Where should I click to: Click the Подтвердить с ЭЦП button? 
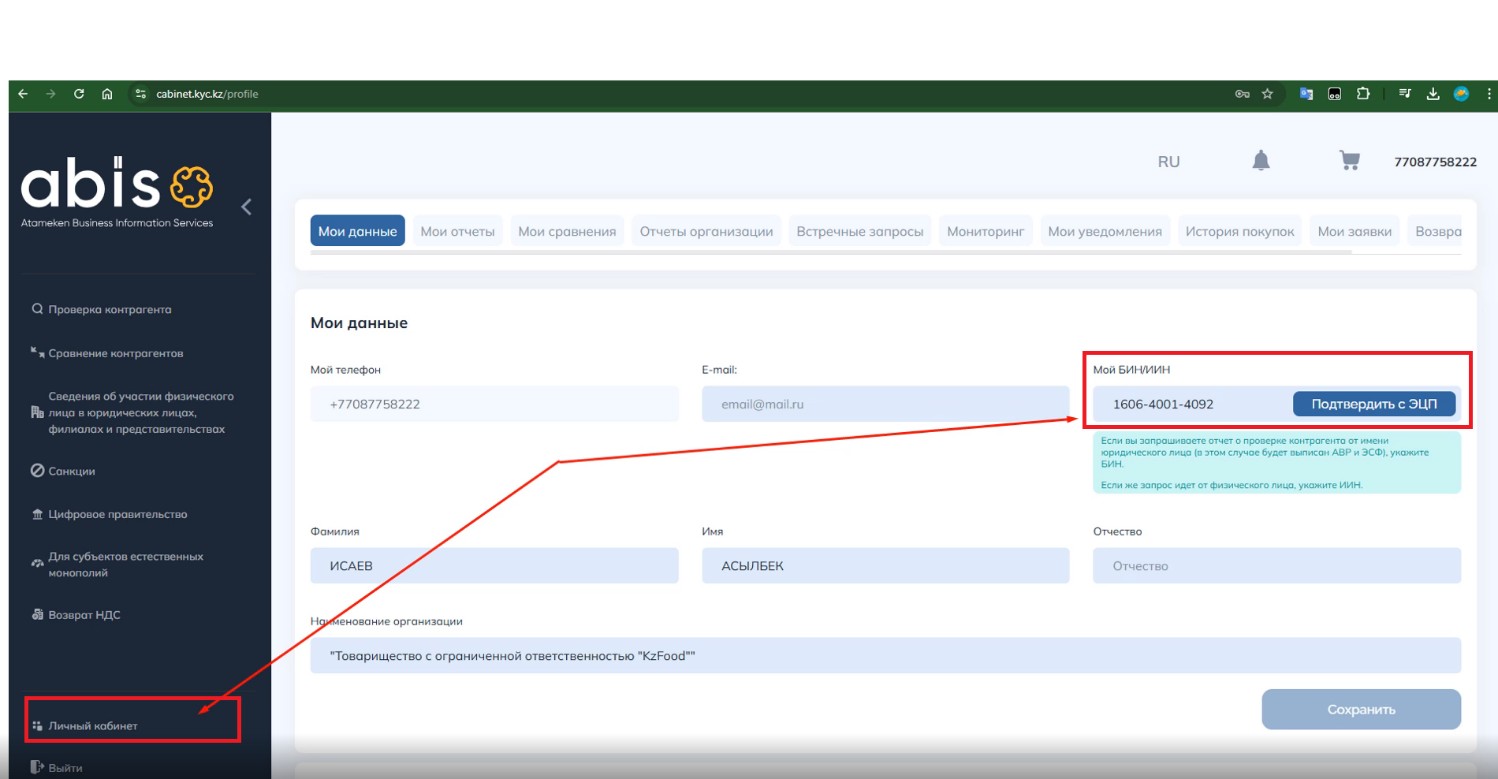coord(1373,404)
